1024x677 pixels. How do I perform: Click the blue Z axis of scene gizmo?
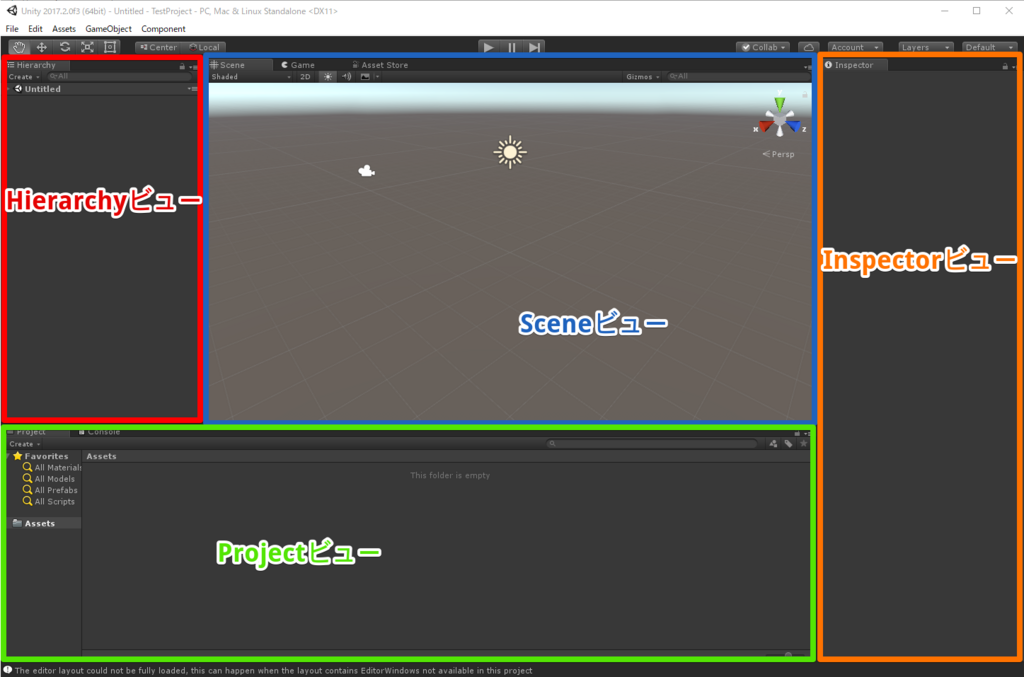(795, 127)
